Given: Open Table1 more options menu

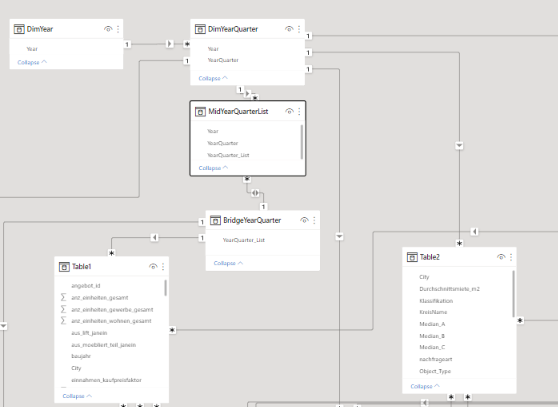Looking at the screenshot, I should pos(163,267).
